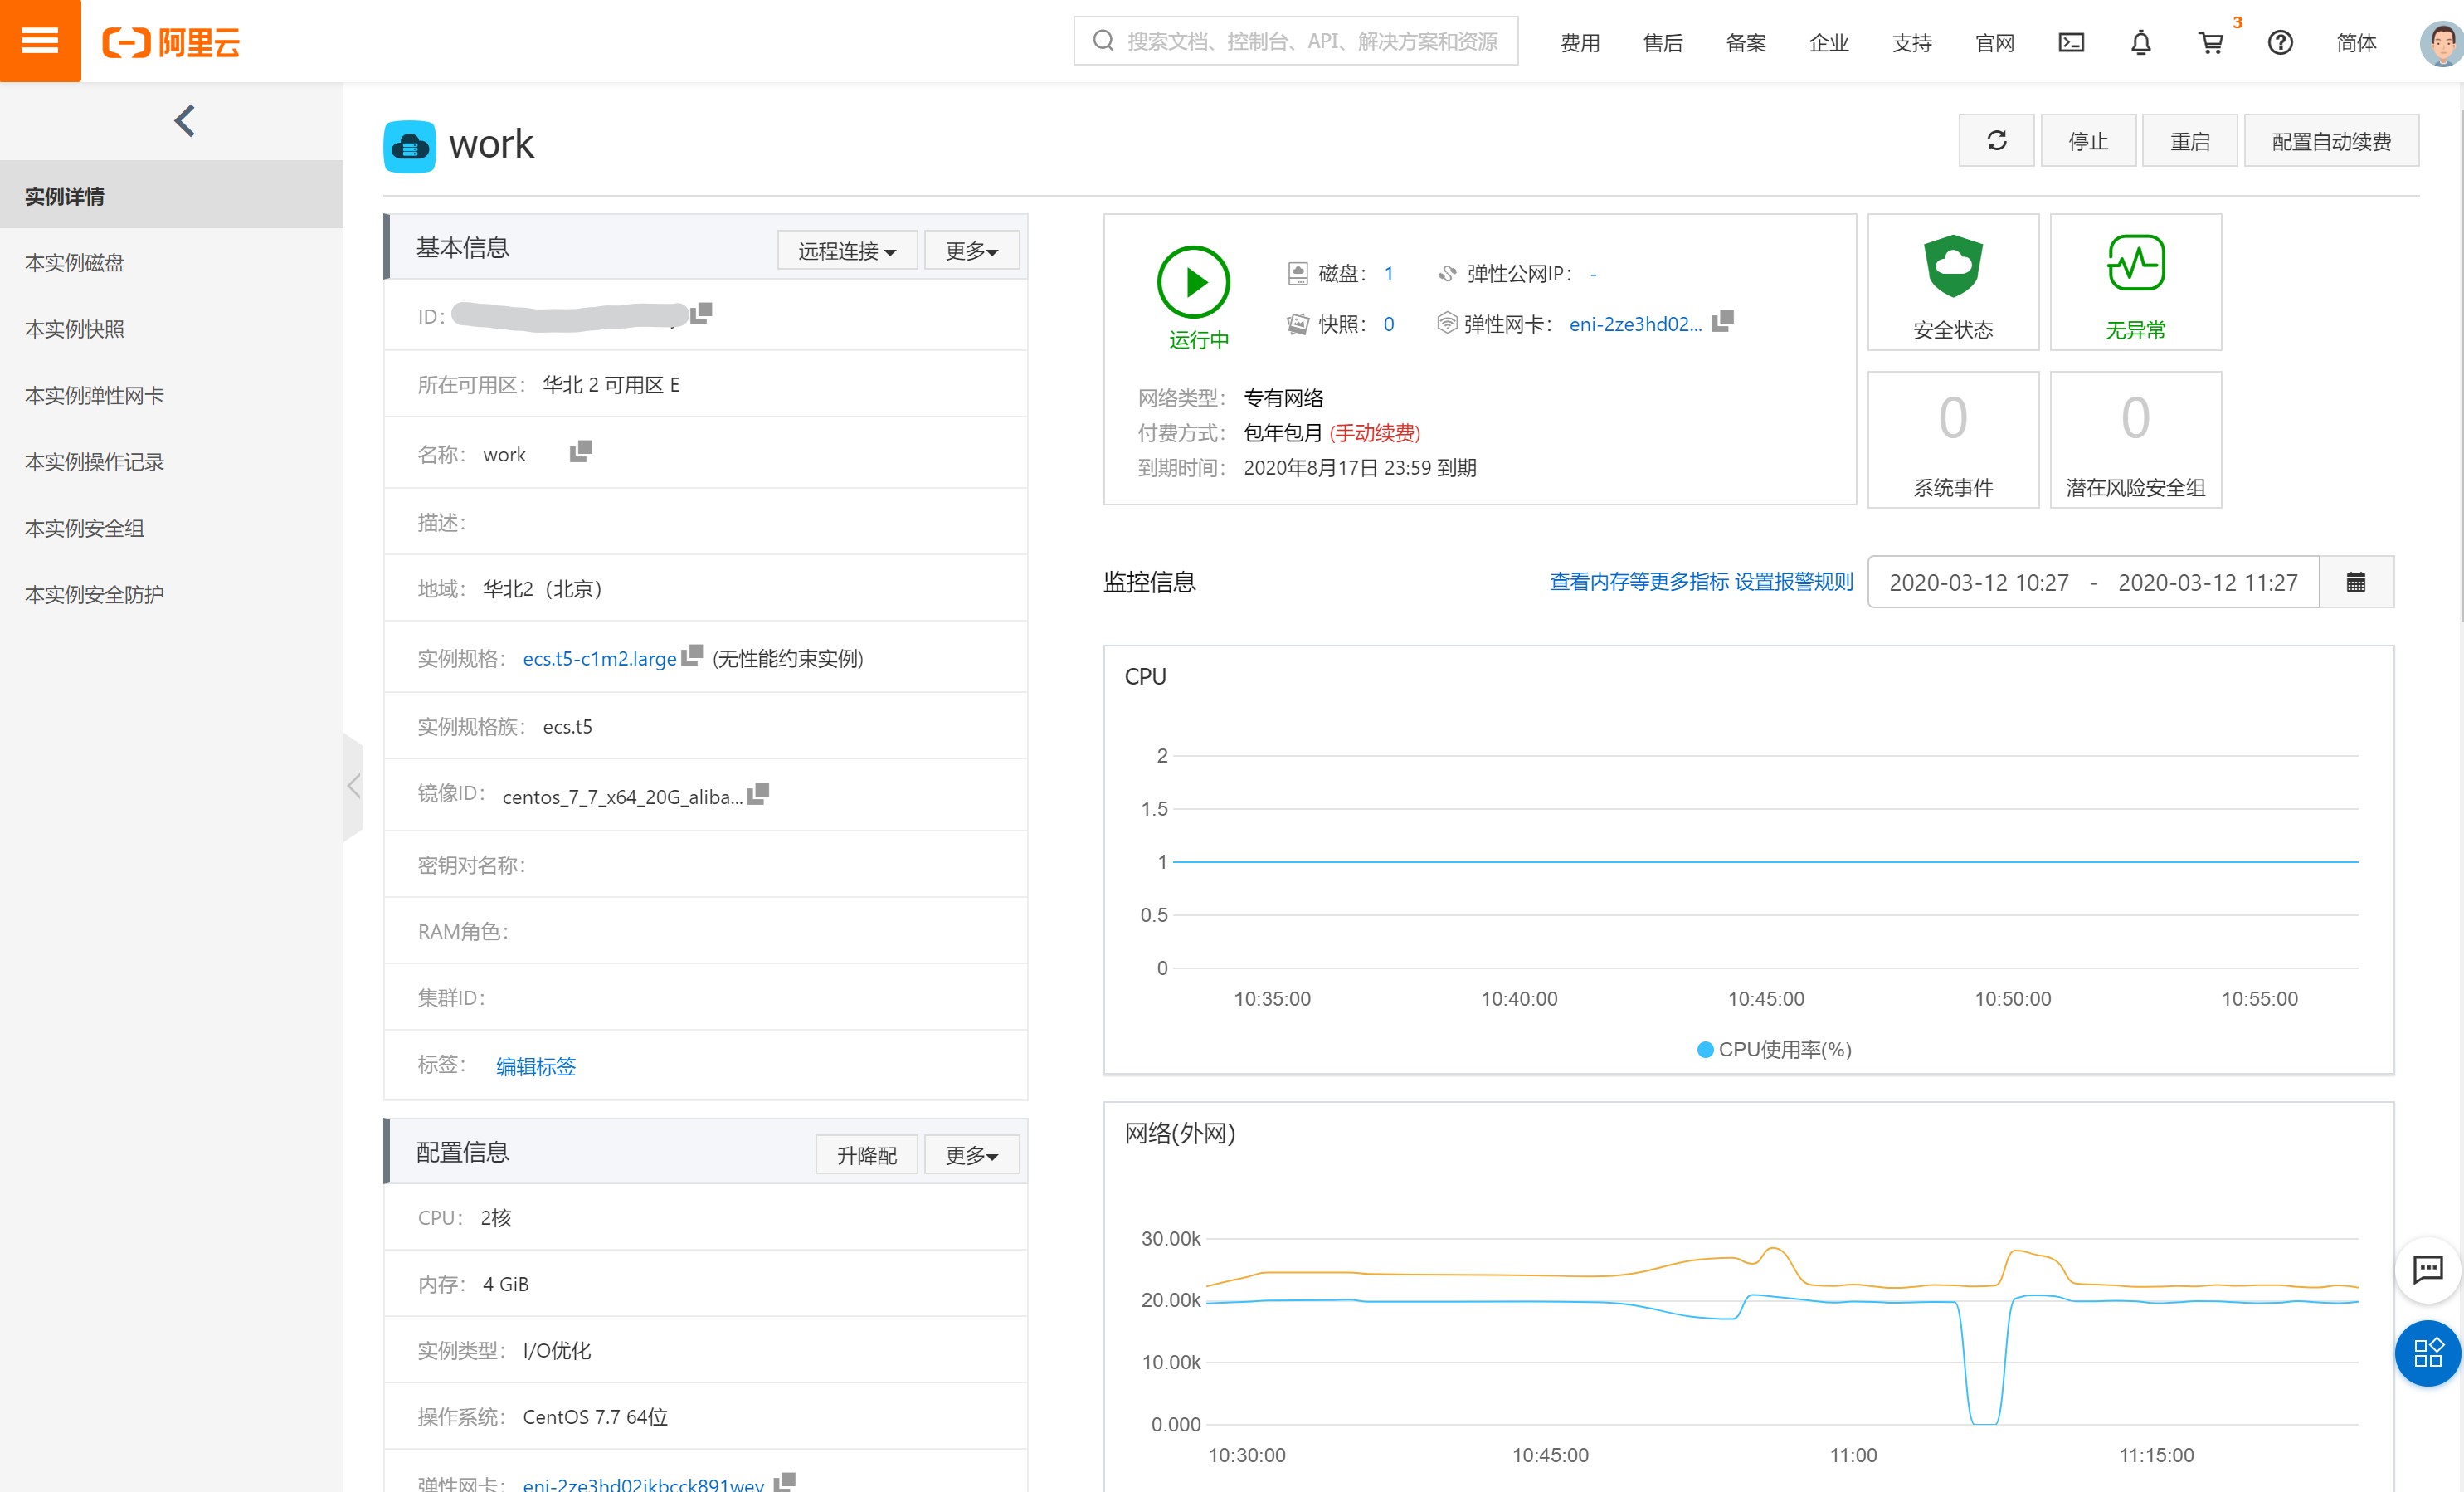Toggle the CPU使用率(%) legend item

point(1774,1049)
